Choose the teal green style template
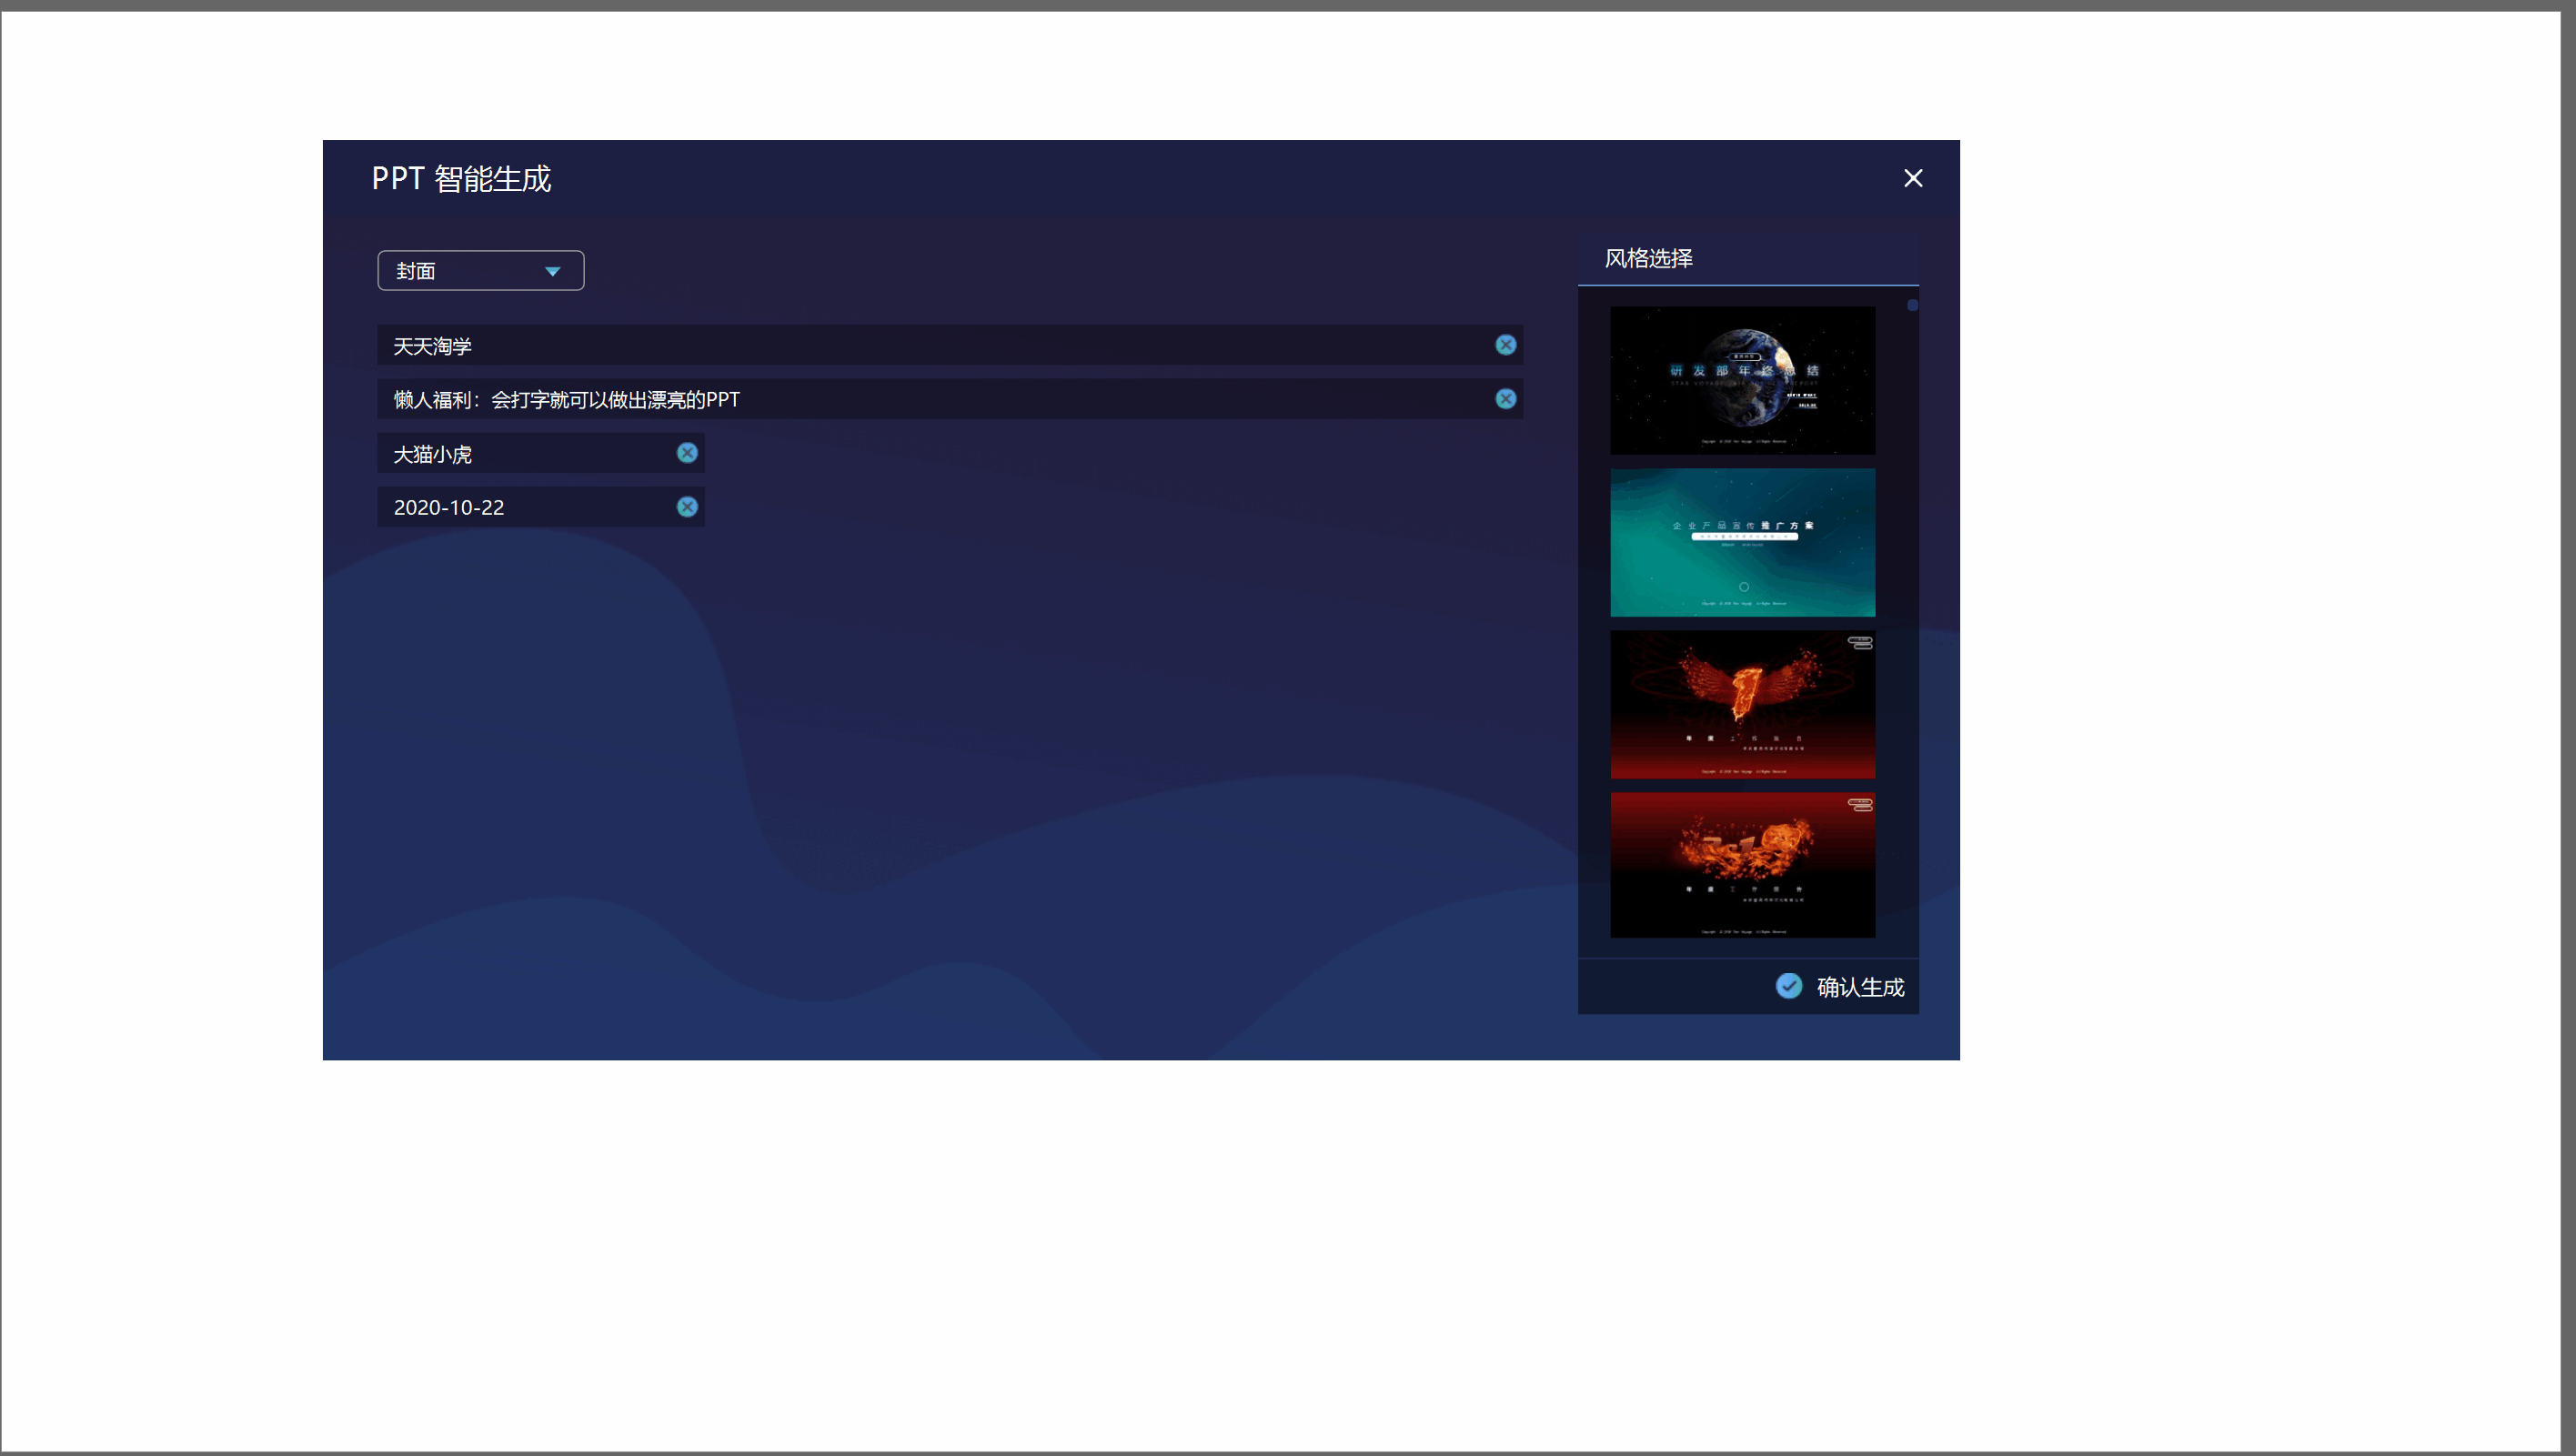 coord(1742,543)
